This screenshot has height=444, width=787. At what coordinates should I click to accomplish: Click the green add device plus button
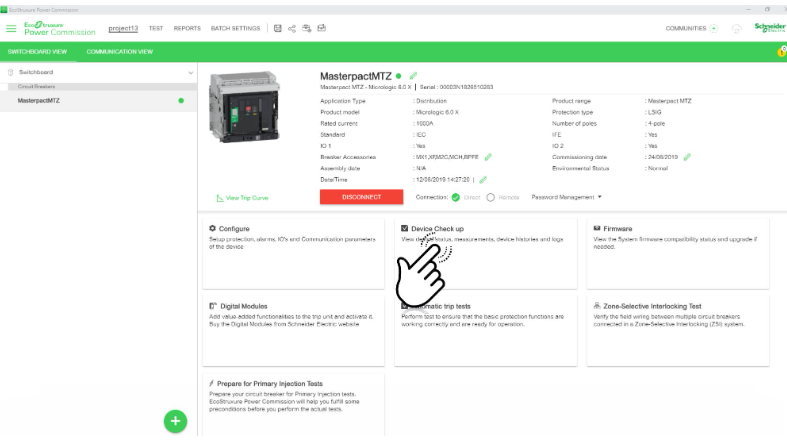pos(175,421)
